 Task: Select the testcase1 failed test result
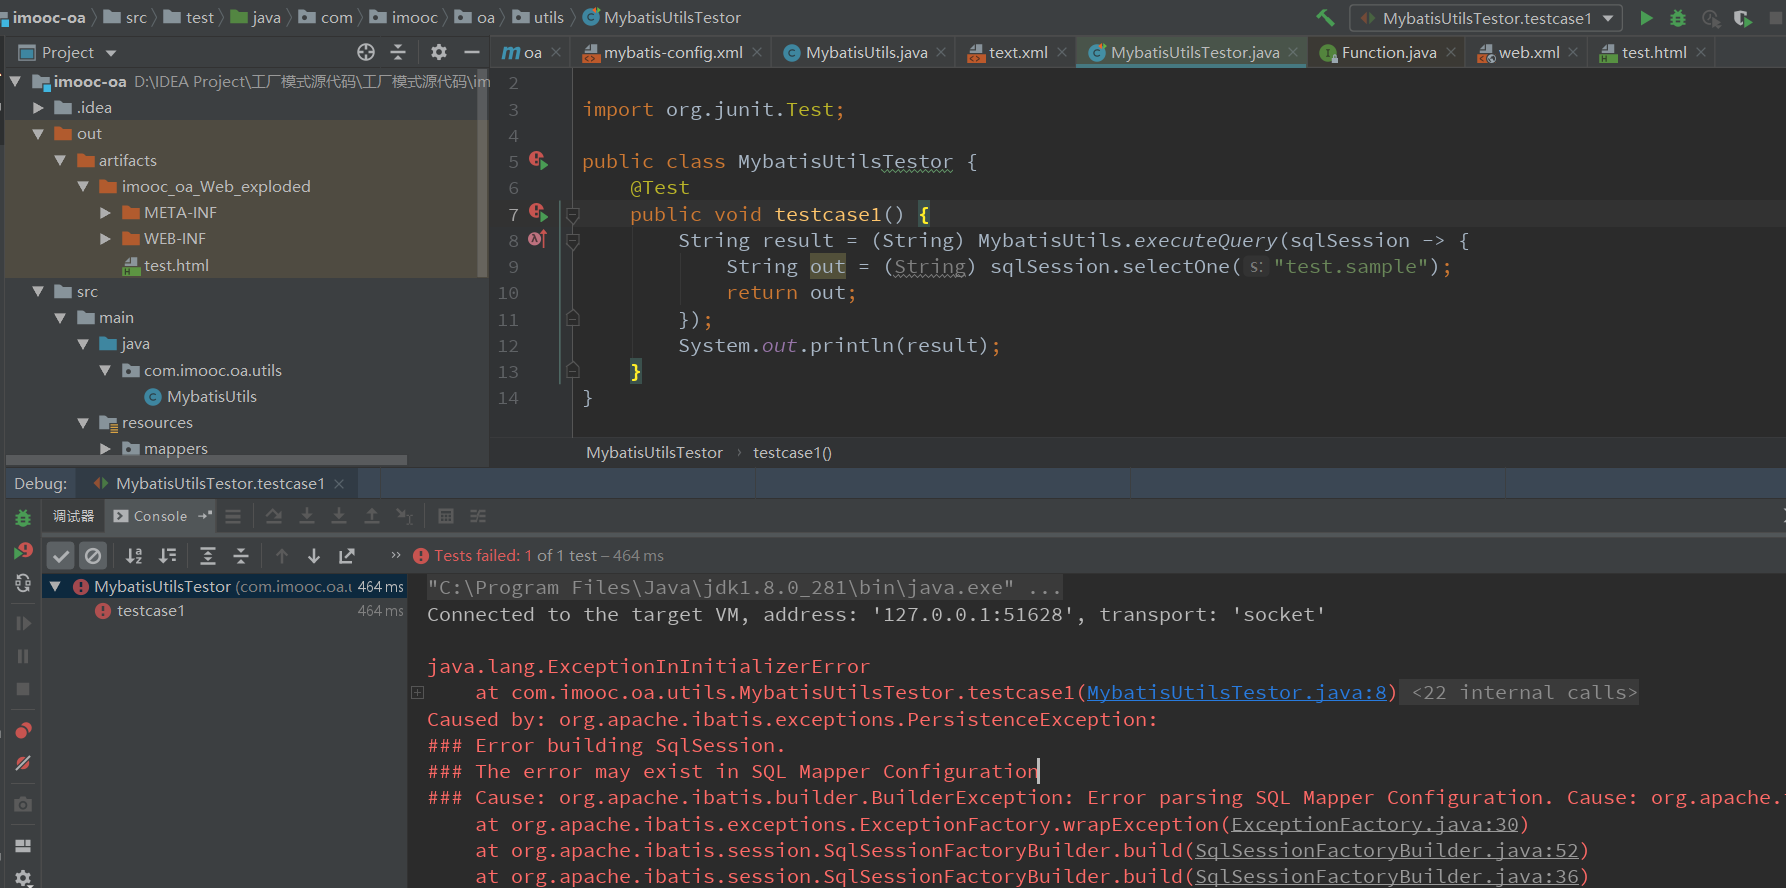click(151, 611)
